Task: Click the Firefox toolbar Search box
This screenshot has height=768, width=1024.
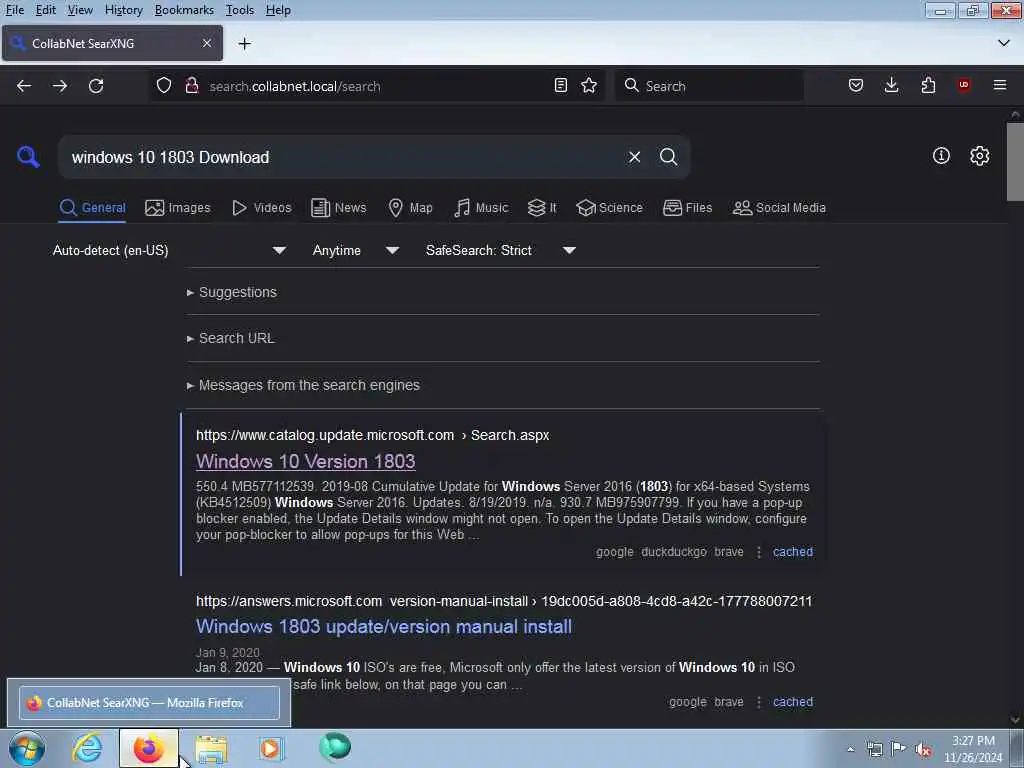Action: [x=710, y=86]
